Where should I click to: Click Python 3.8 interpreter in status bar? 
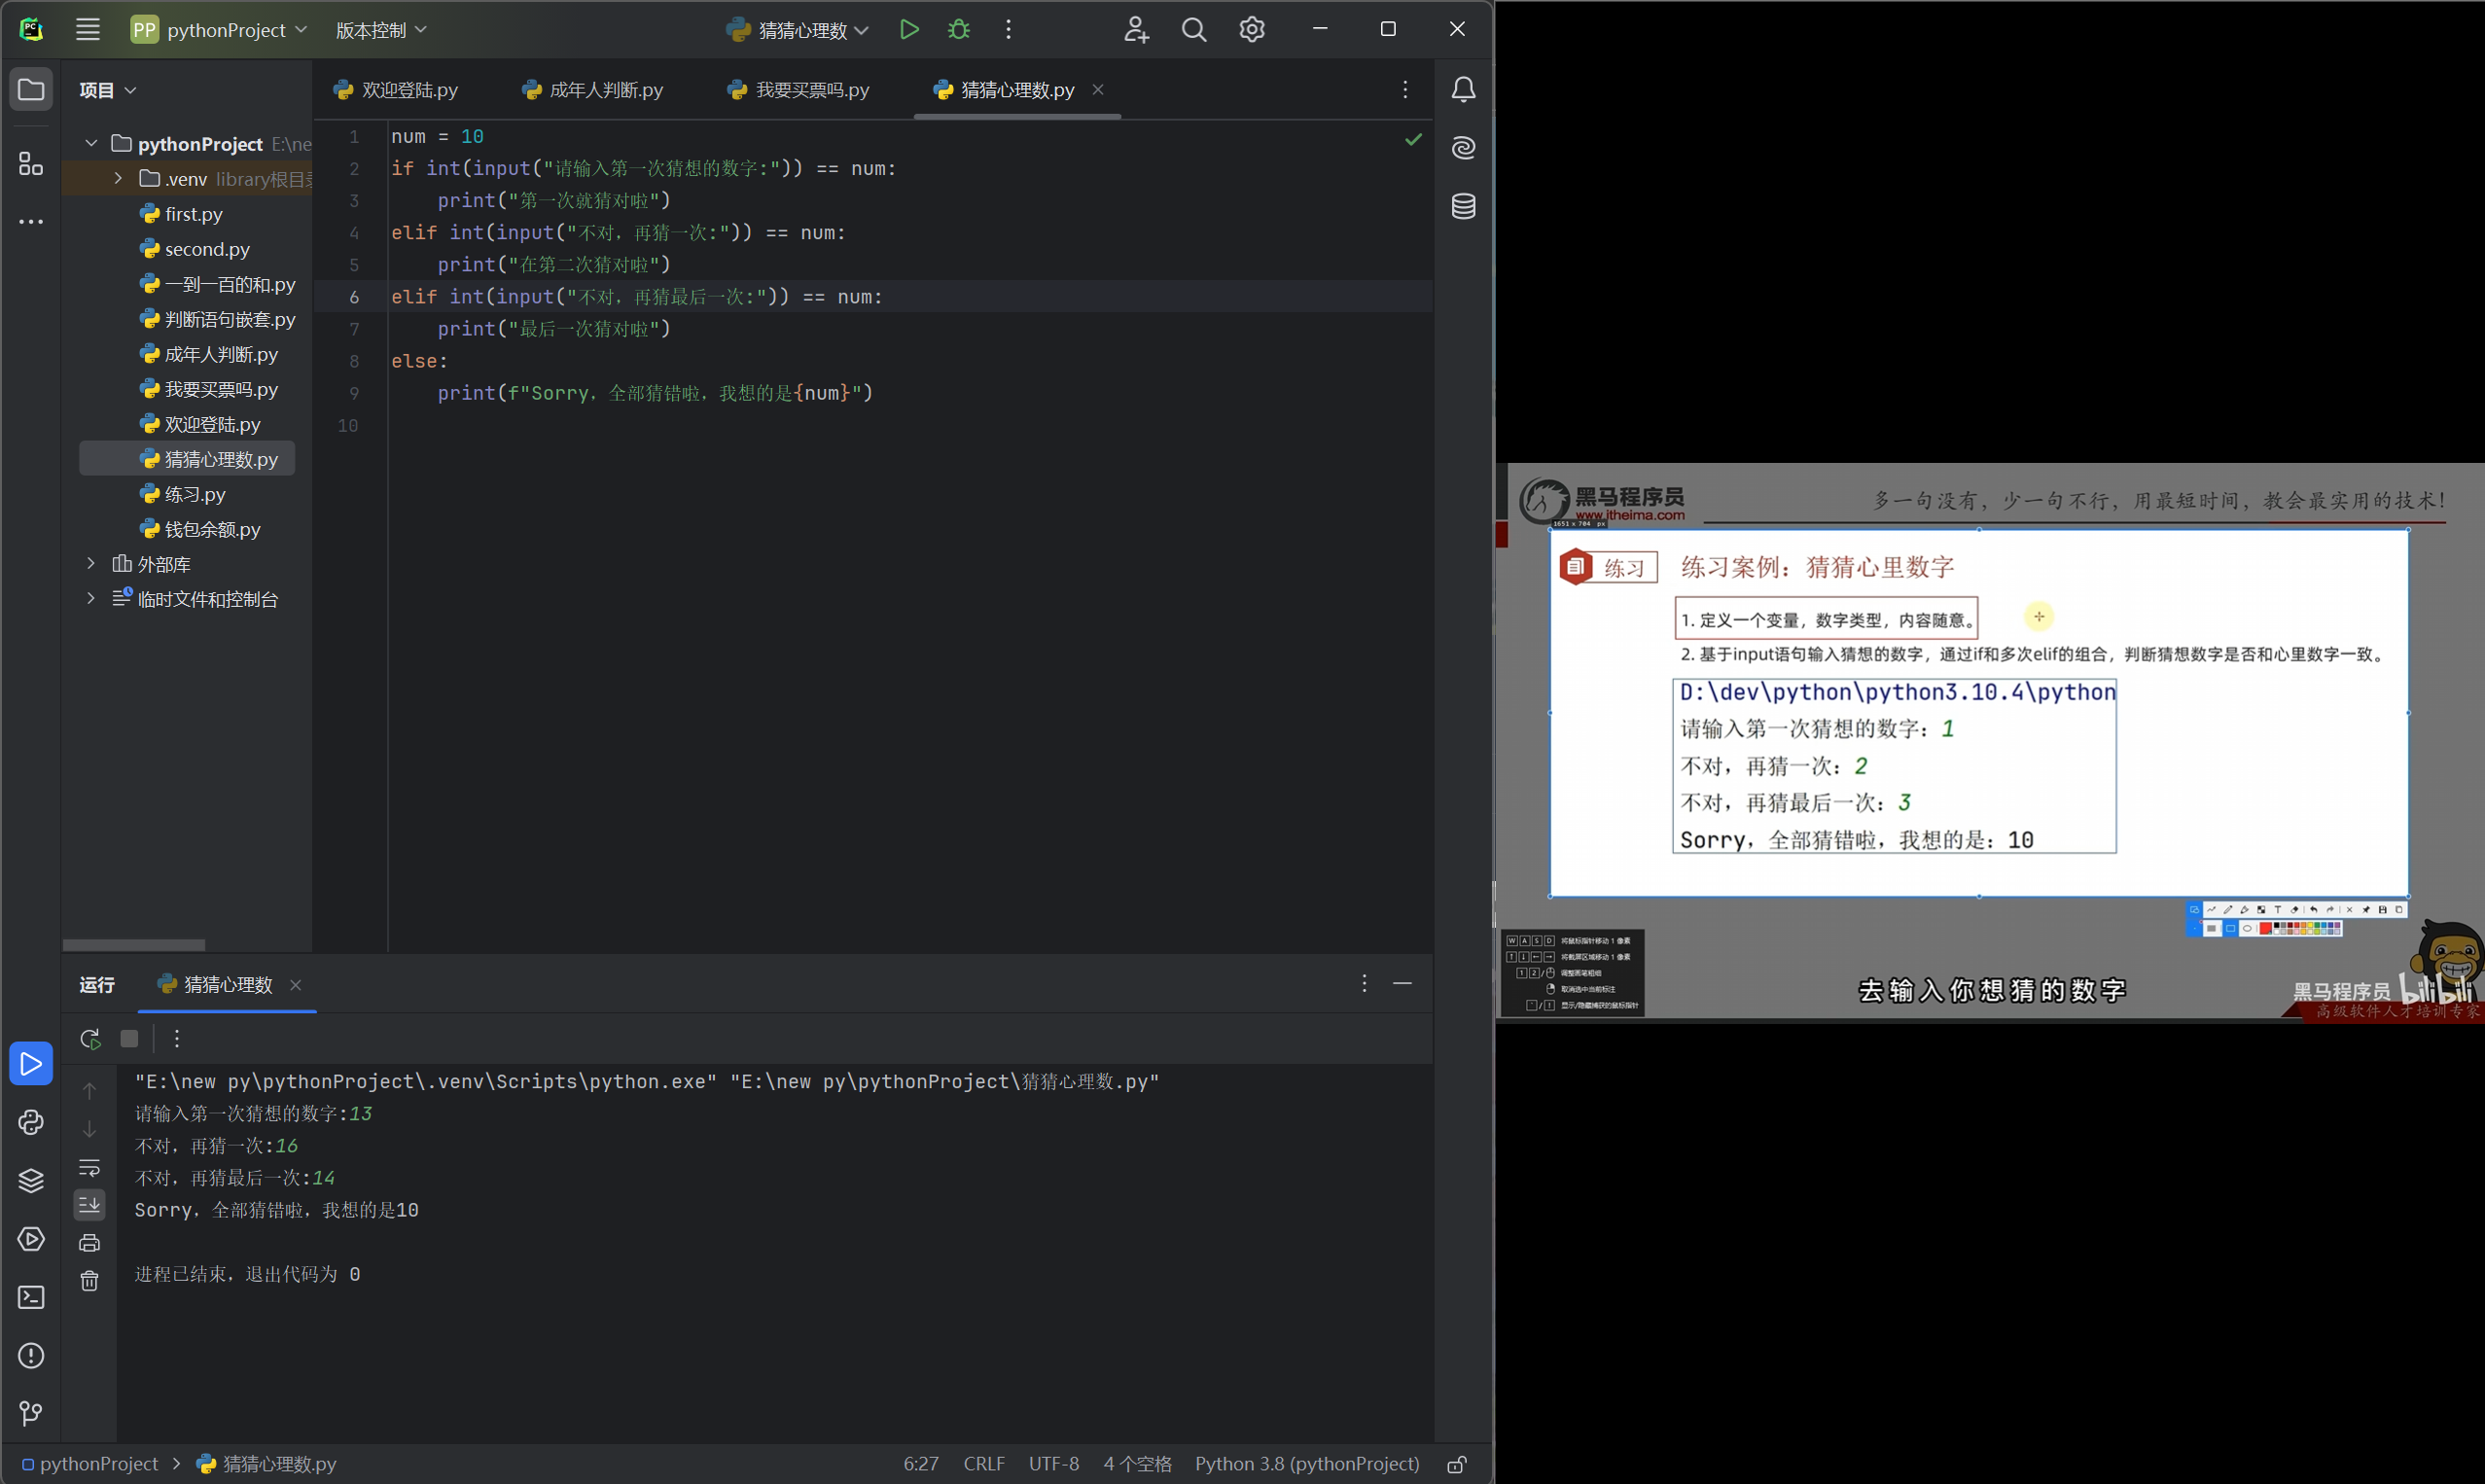1306,1464
